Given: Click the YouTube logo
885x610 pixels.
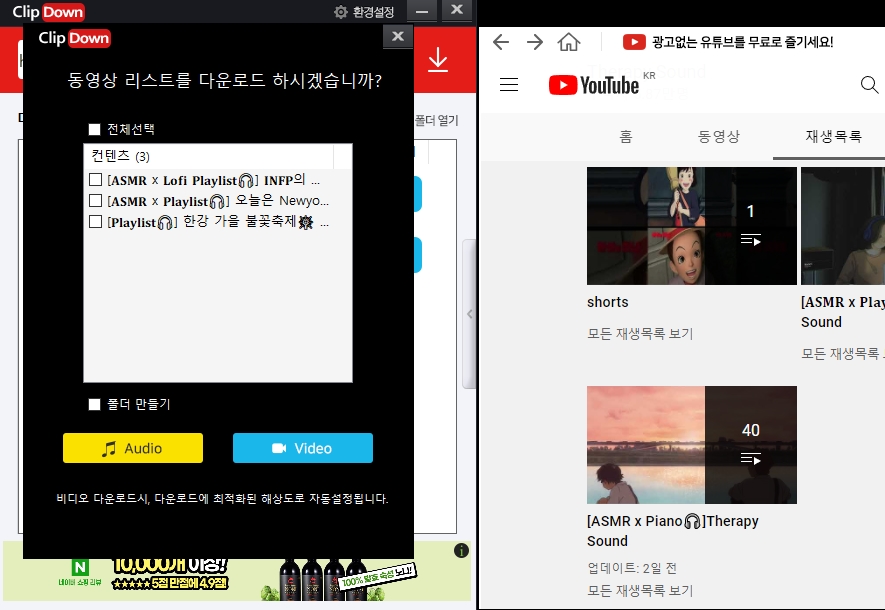Looking at the screenshot, I should (x=594, y=85).
